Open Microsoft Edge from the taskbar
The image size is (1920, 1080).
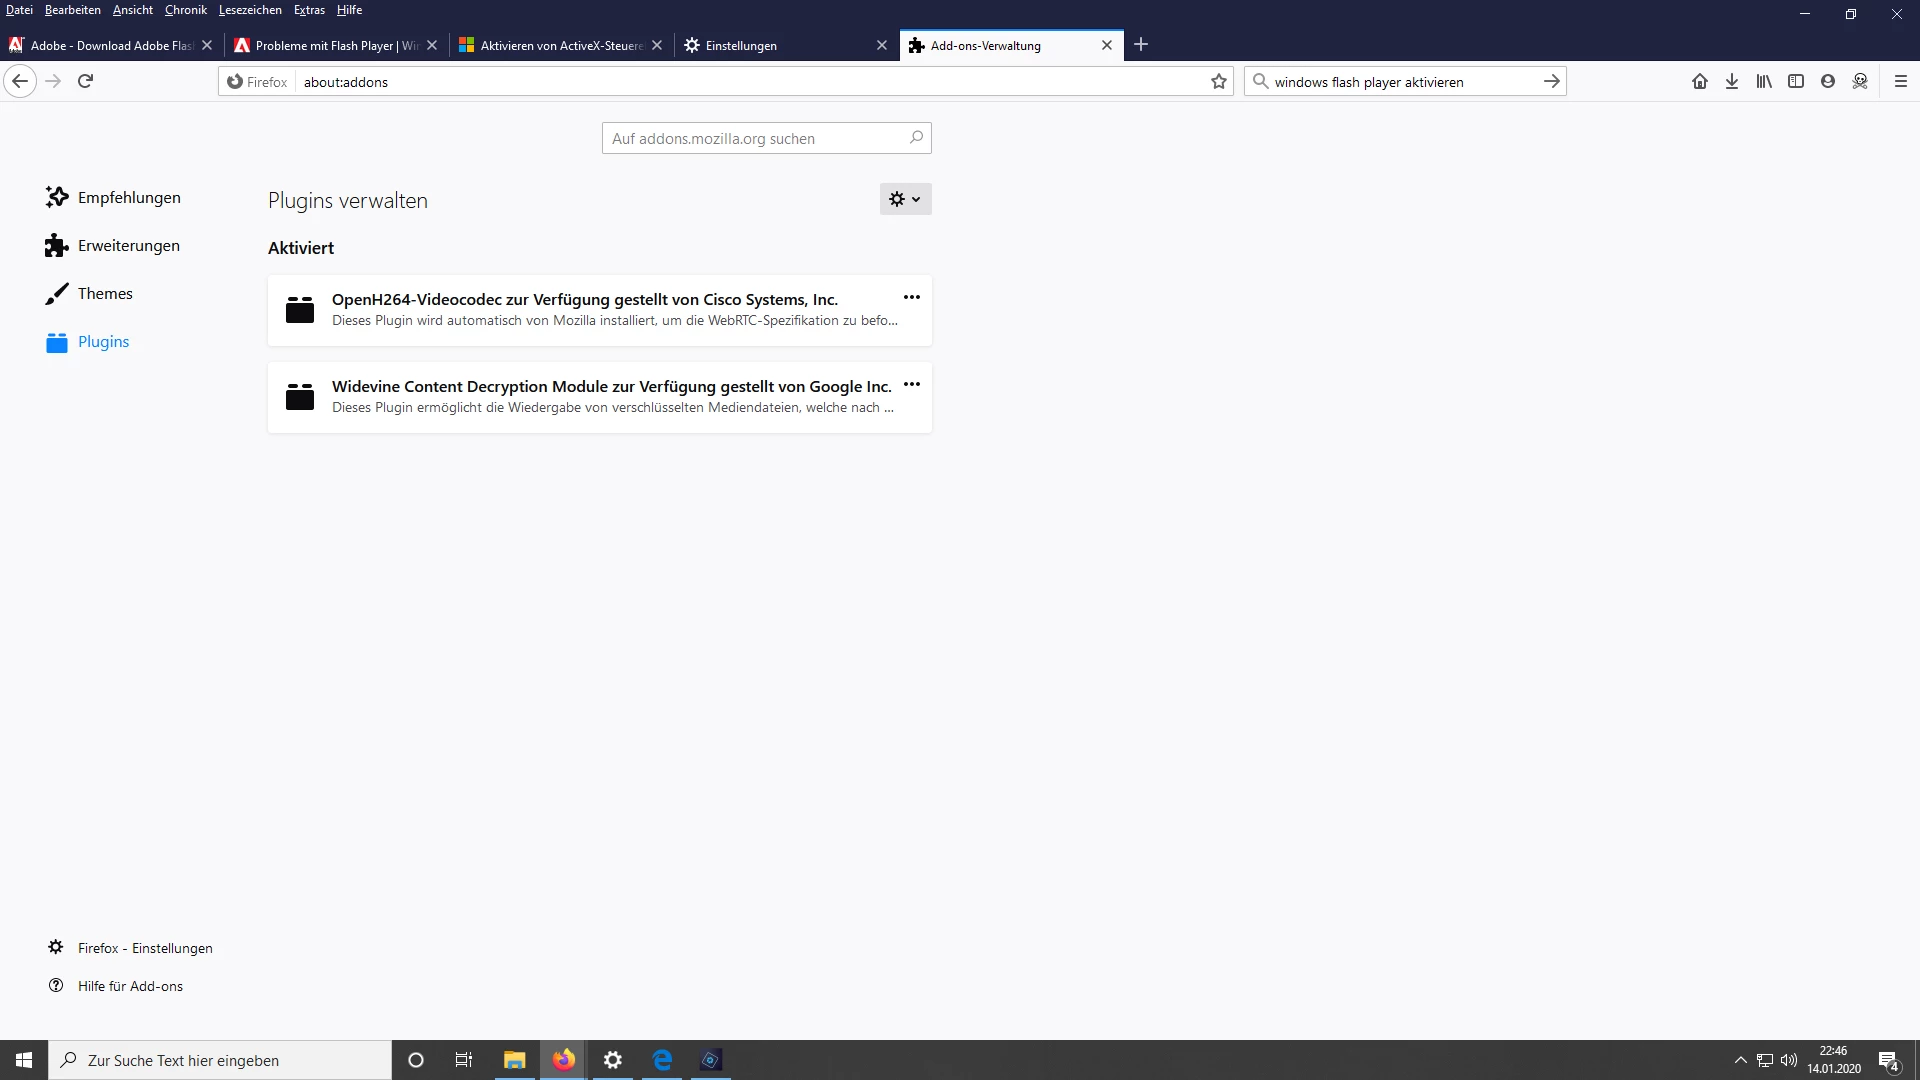(662, 1060)
